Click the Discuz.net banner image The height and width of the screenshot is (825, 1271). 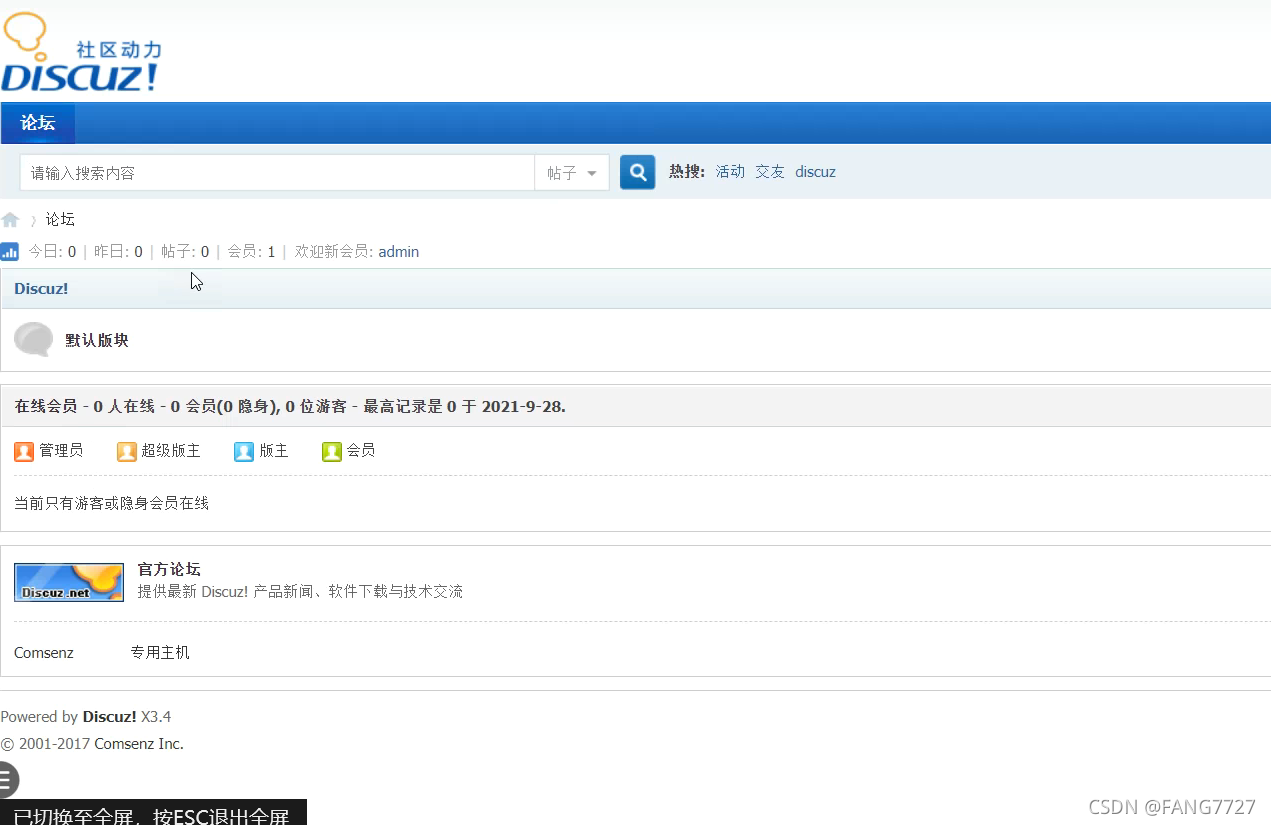[x=69, y=582]
